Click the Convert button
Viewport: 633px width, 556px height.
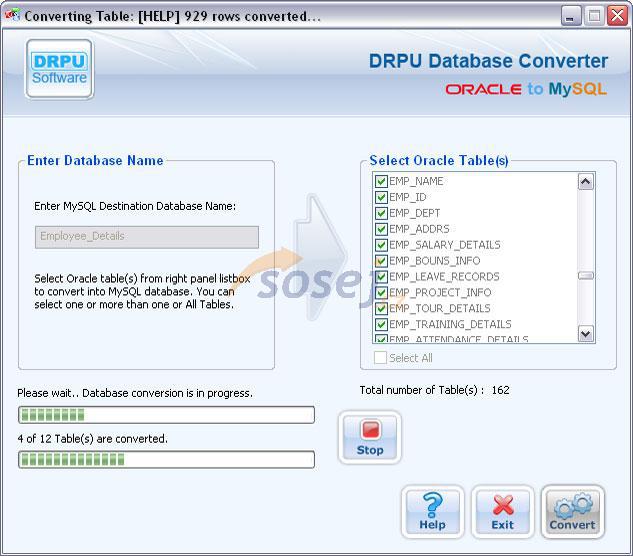point(572,512)
